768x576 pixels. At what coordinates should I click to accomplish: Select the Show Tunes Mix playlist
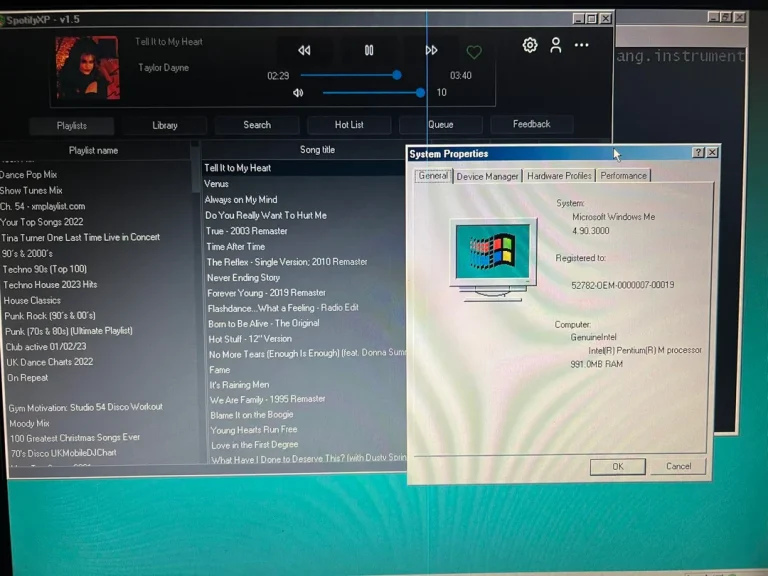(31, 191)
